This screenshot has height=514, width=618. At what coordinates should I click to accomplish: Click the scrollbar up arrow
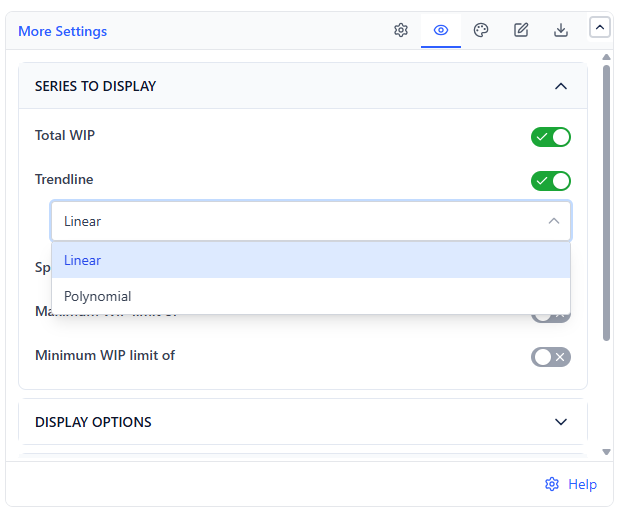point(606,57)
